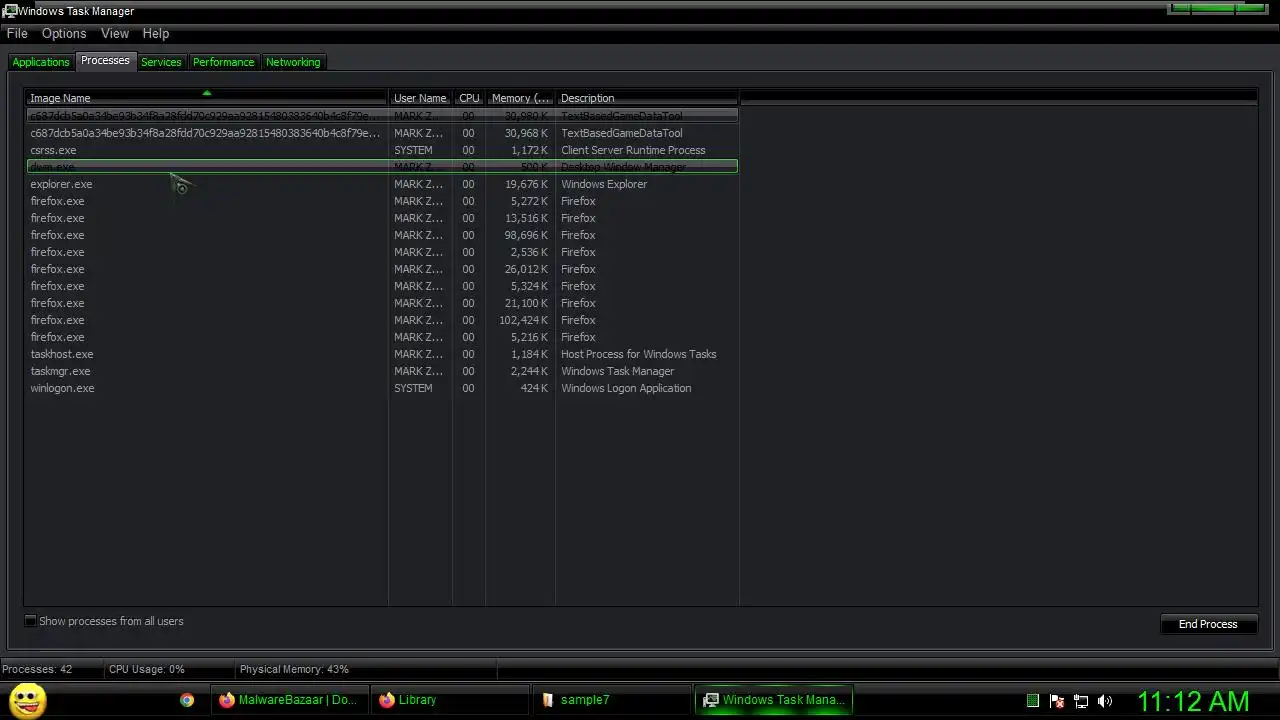
Task: Select firefox.exe using 5,216 K
Action: [x=382, y=337]
